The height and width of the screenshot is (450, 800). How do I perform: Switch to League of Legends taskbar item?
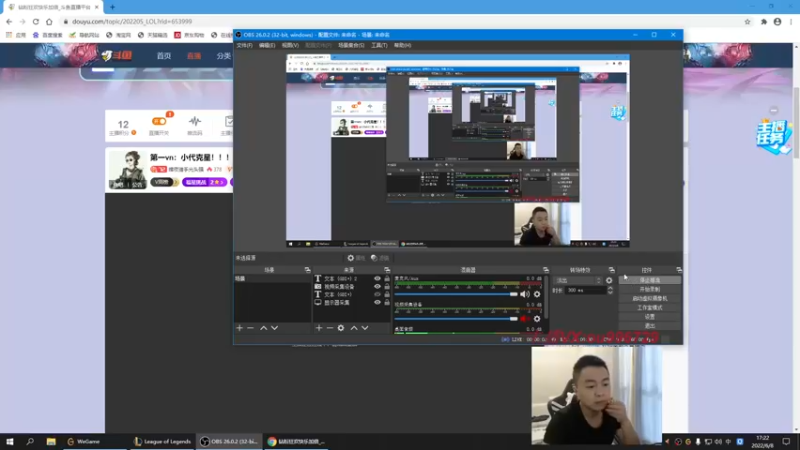click(x=162, y=441)
